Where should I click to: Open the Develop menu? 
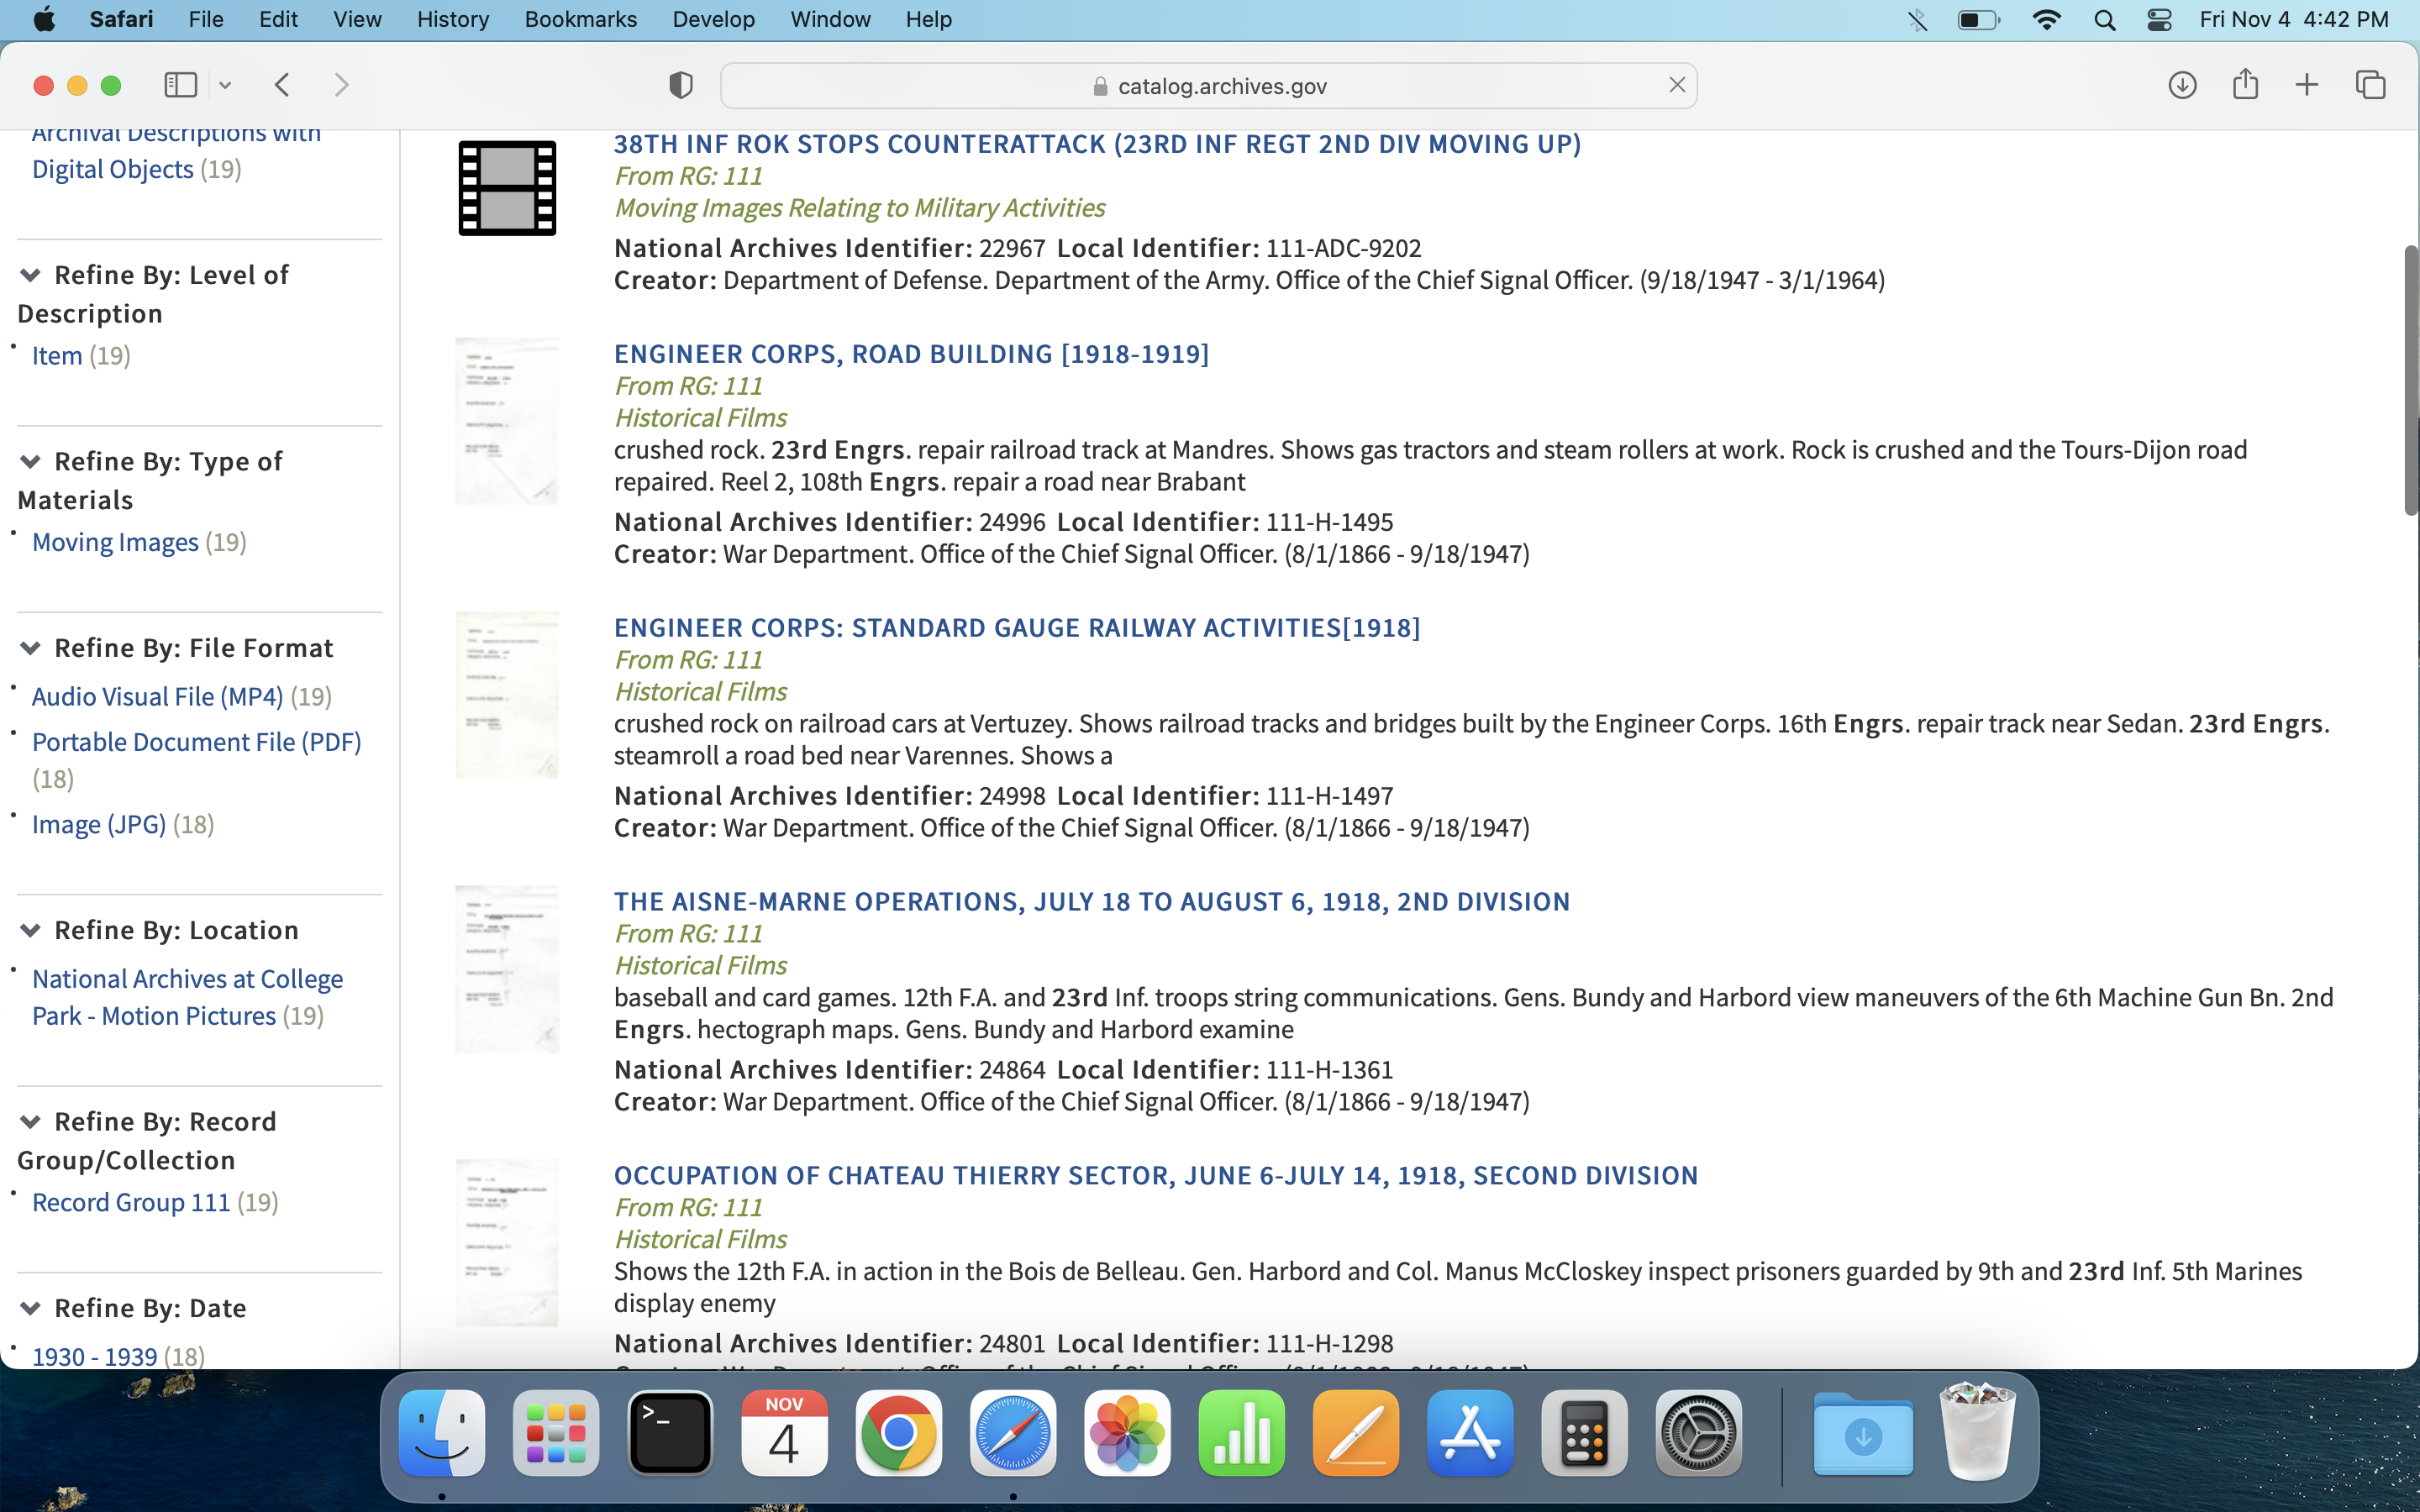(713, 20)
